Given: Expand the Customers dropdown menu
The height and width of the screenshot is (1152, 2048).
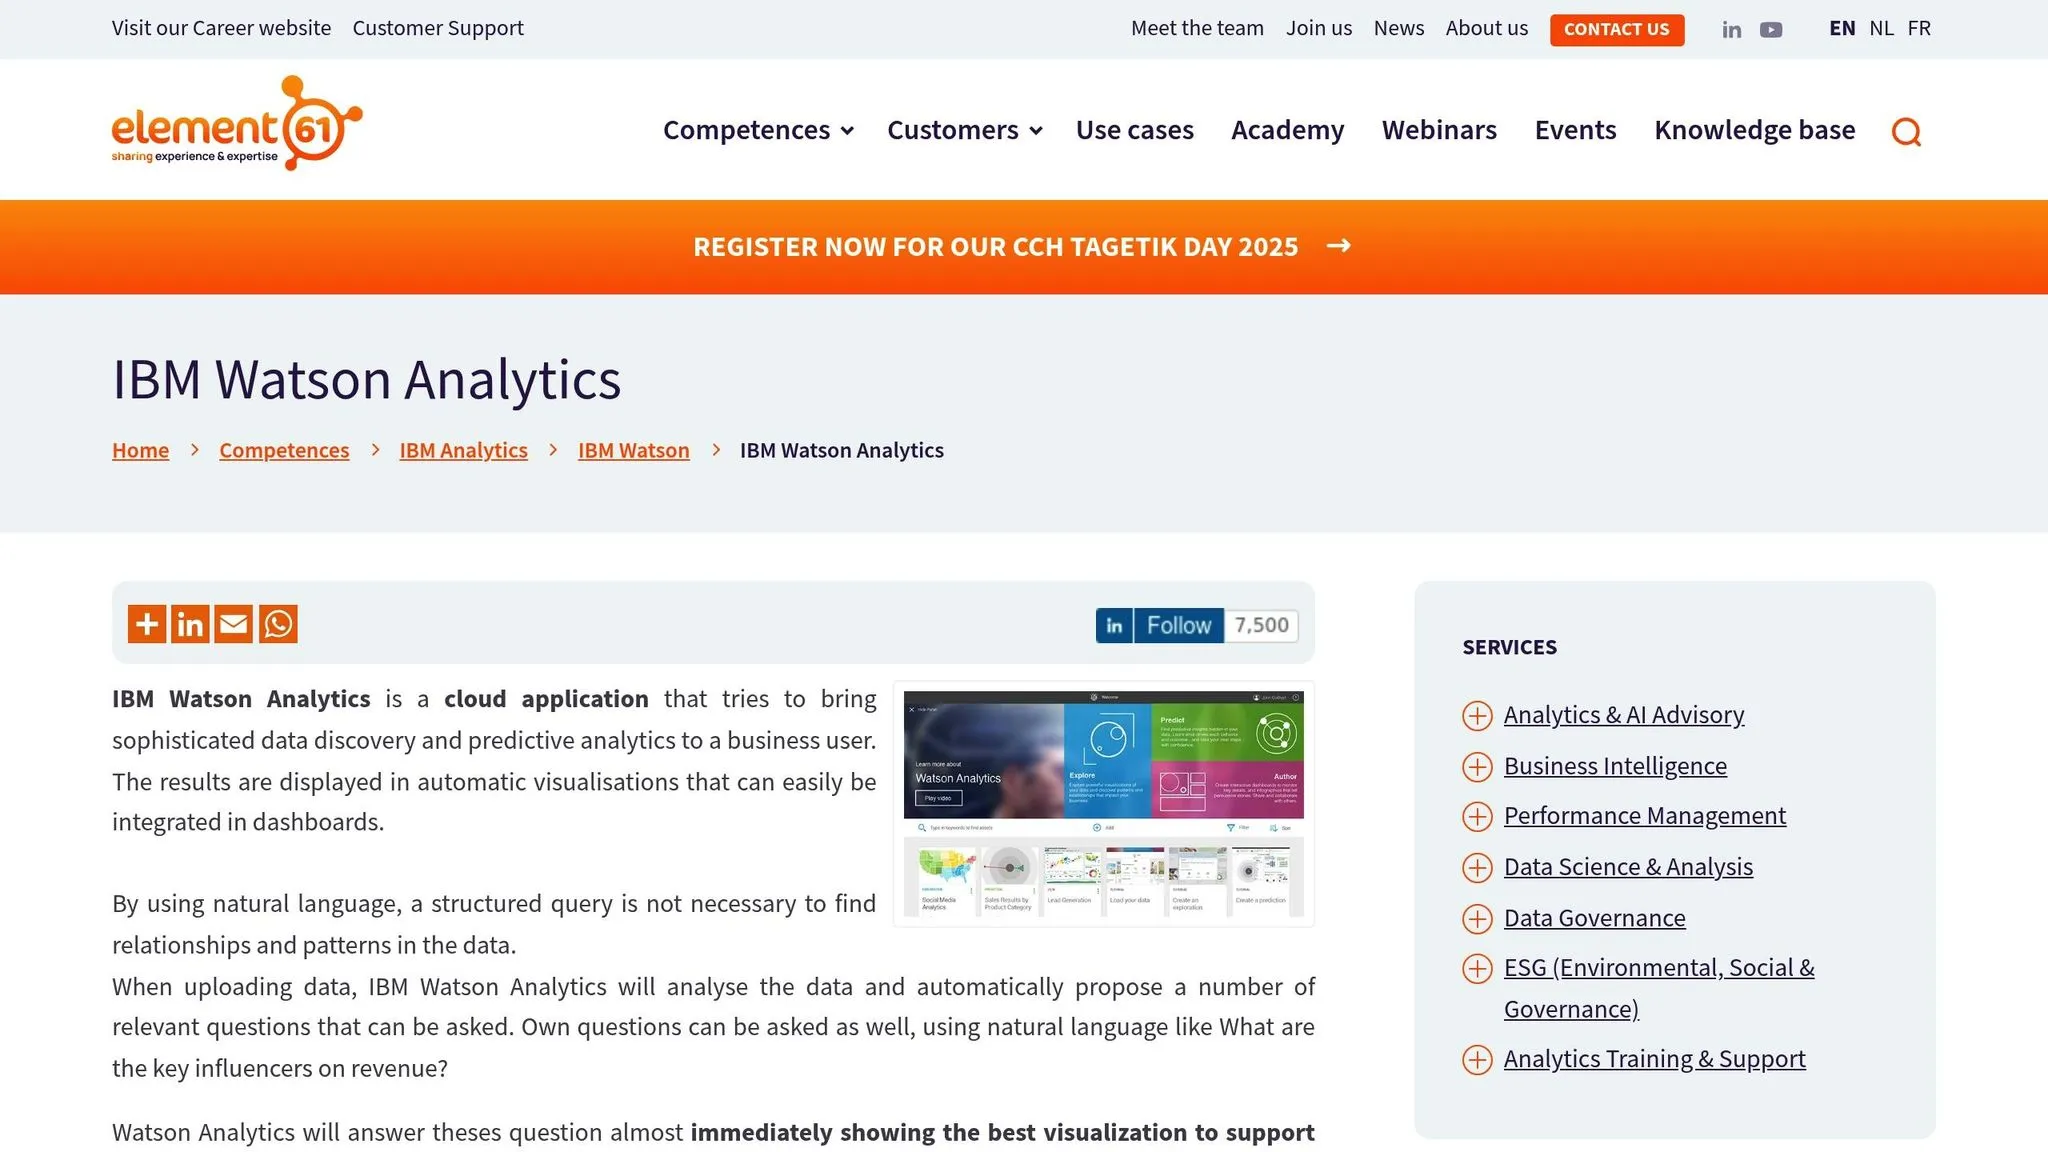Looking at the screenshot, I should click(x=964, y=130).
